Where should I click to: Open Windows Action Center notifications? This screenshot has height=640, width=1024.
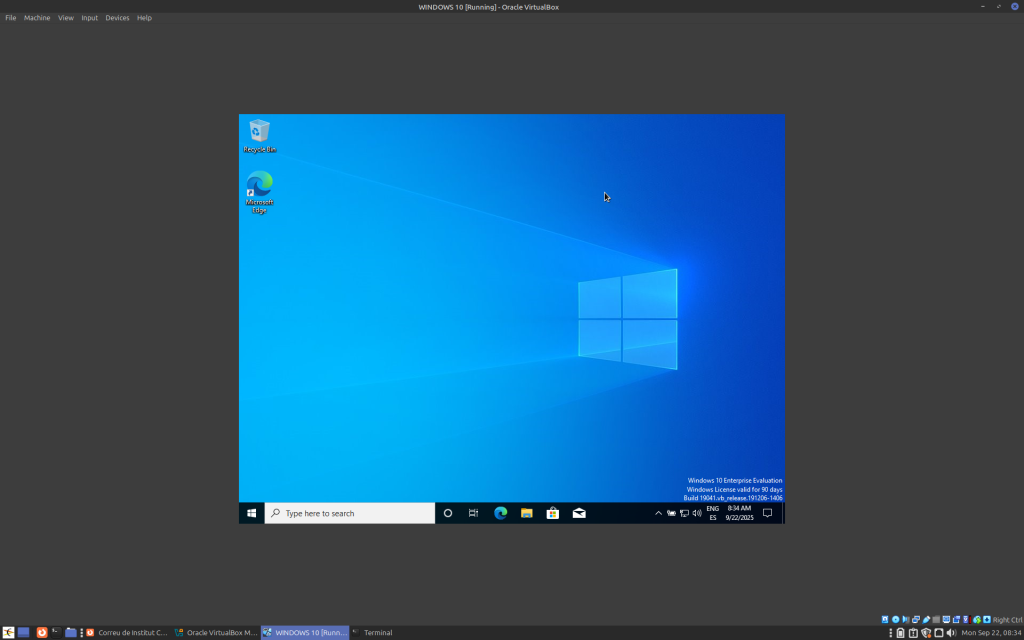768,513
